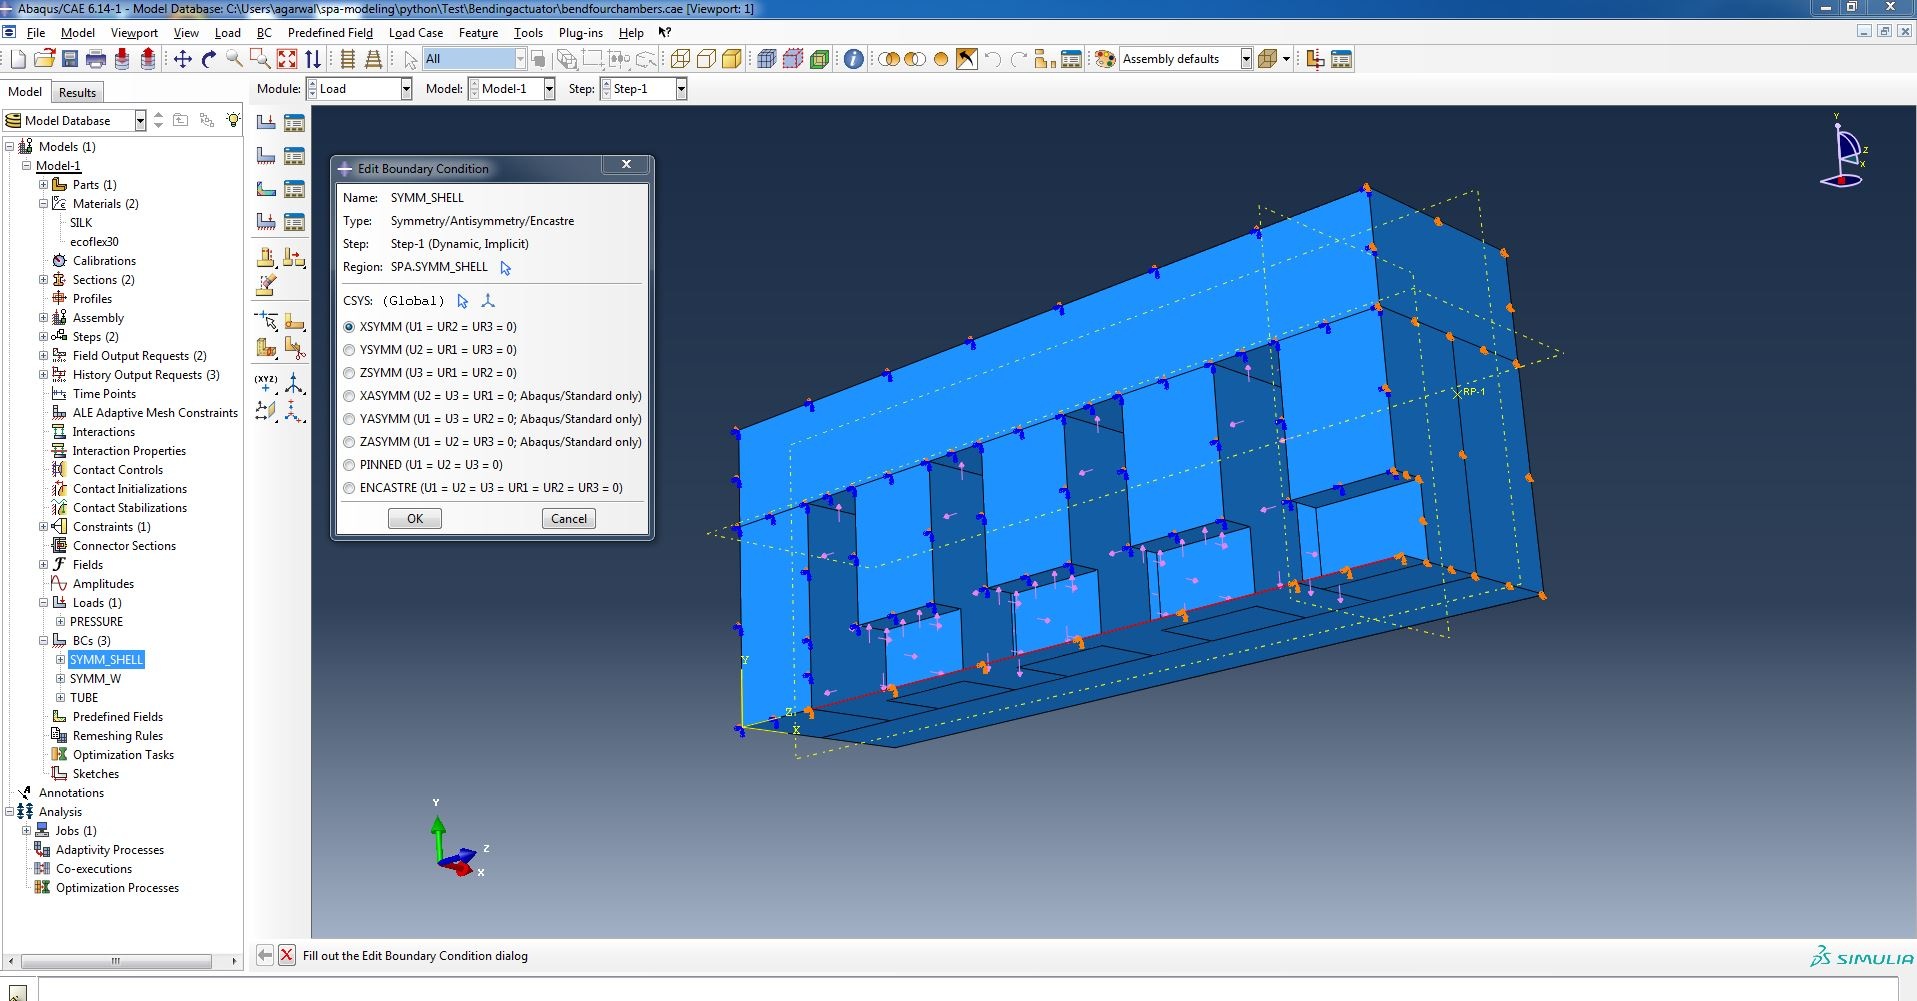The width and height of the screenshot is (1917, 1001).
Task: Select the YASYMM radio button
Action: click(349, 419)
